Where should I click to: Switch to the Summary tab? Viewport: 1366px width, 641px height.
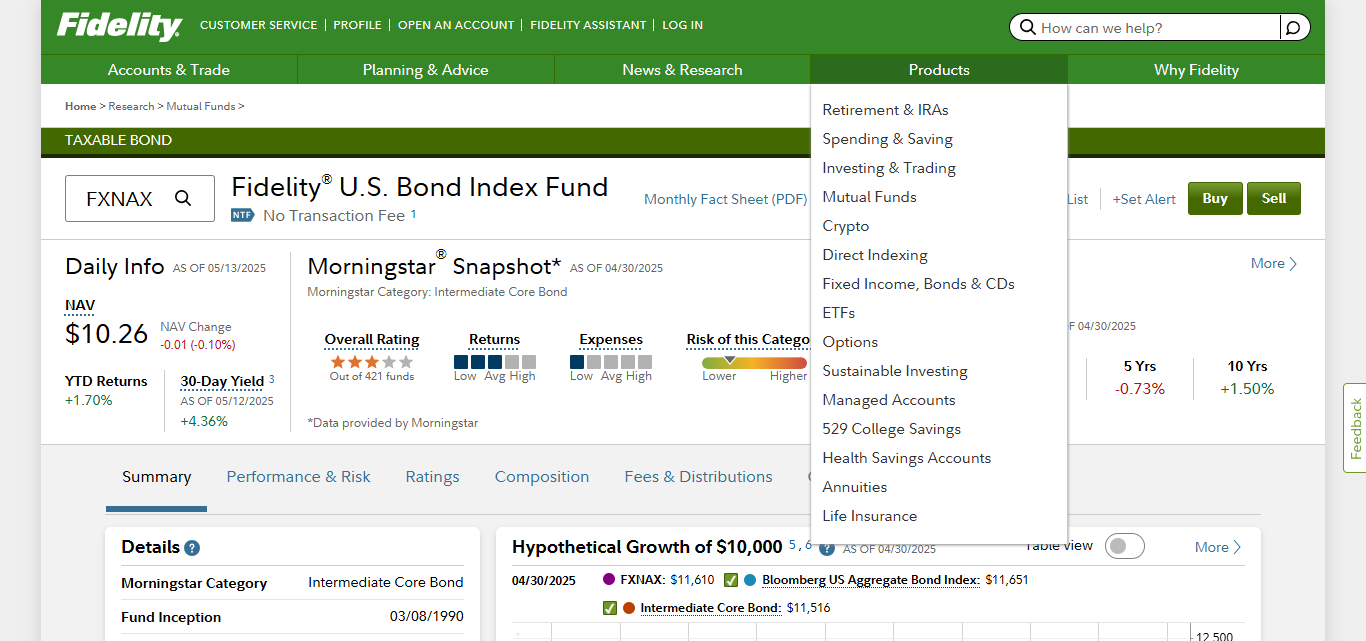[156, 477]
